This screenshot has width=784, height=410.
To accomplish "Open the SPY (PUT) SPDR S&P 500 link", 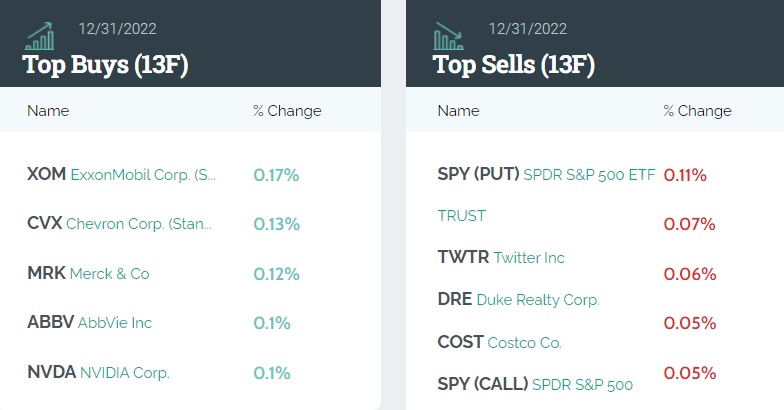I will pyautogui.click(x=546, y=175).
